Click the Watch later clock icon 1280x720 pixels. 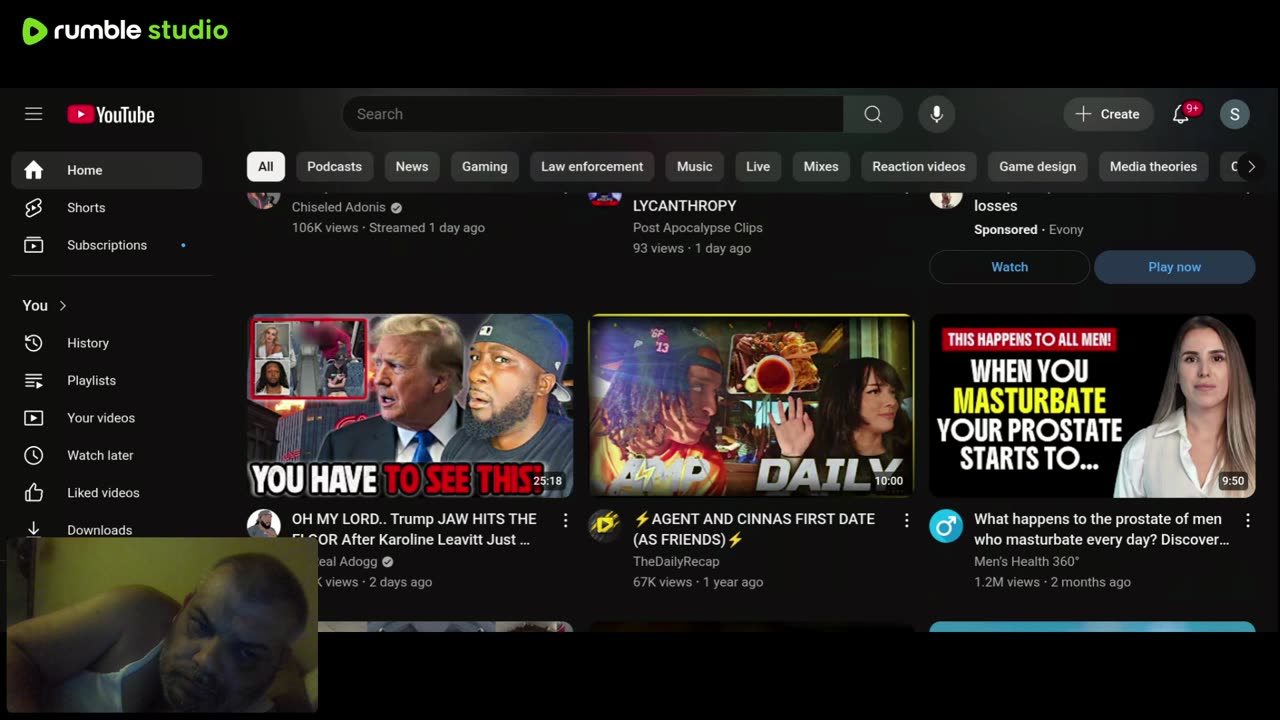34,455
